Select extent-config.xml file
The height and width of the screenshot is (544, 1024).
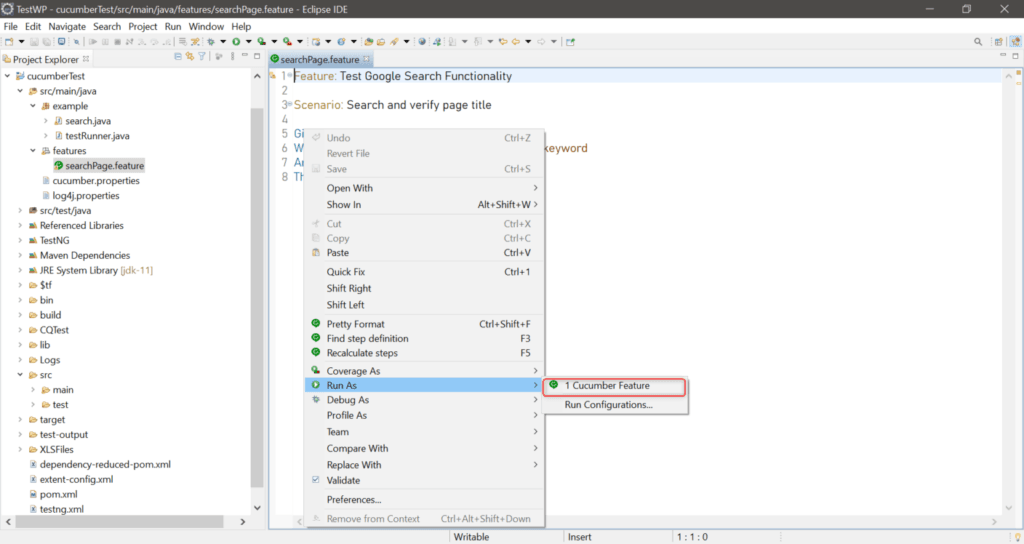(x=76, y=479)
